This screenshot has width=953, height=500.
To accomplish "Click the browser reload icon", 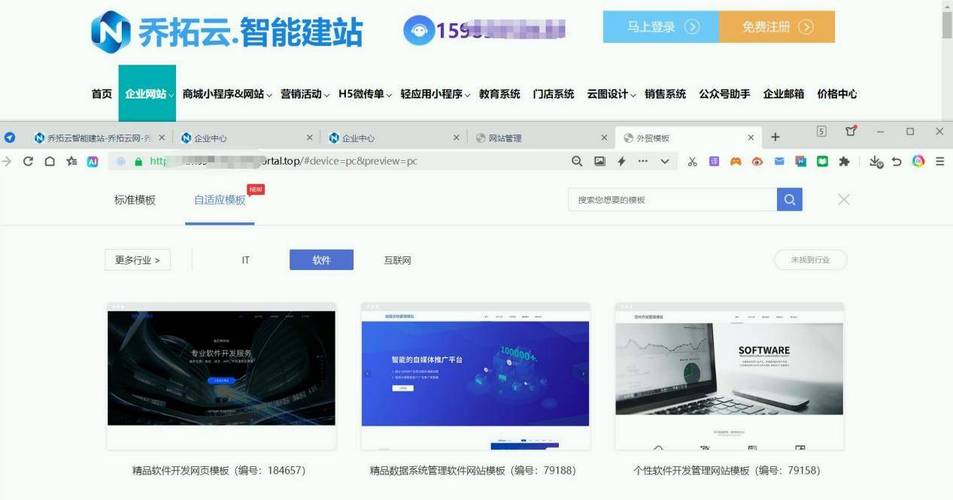I will [28, 161].
